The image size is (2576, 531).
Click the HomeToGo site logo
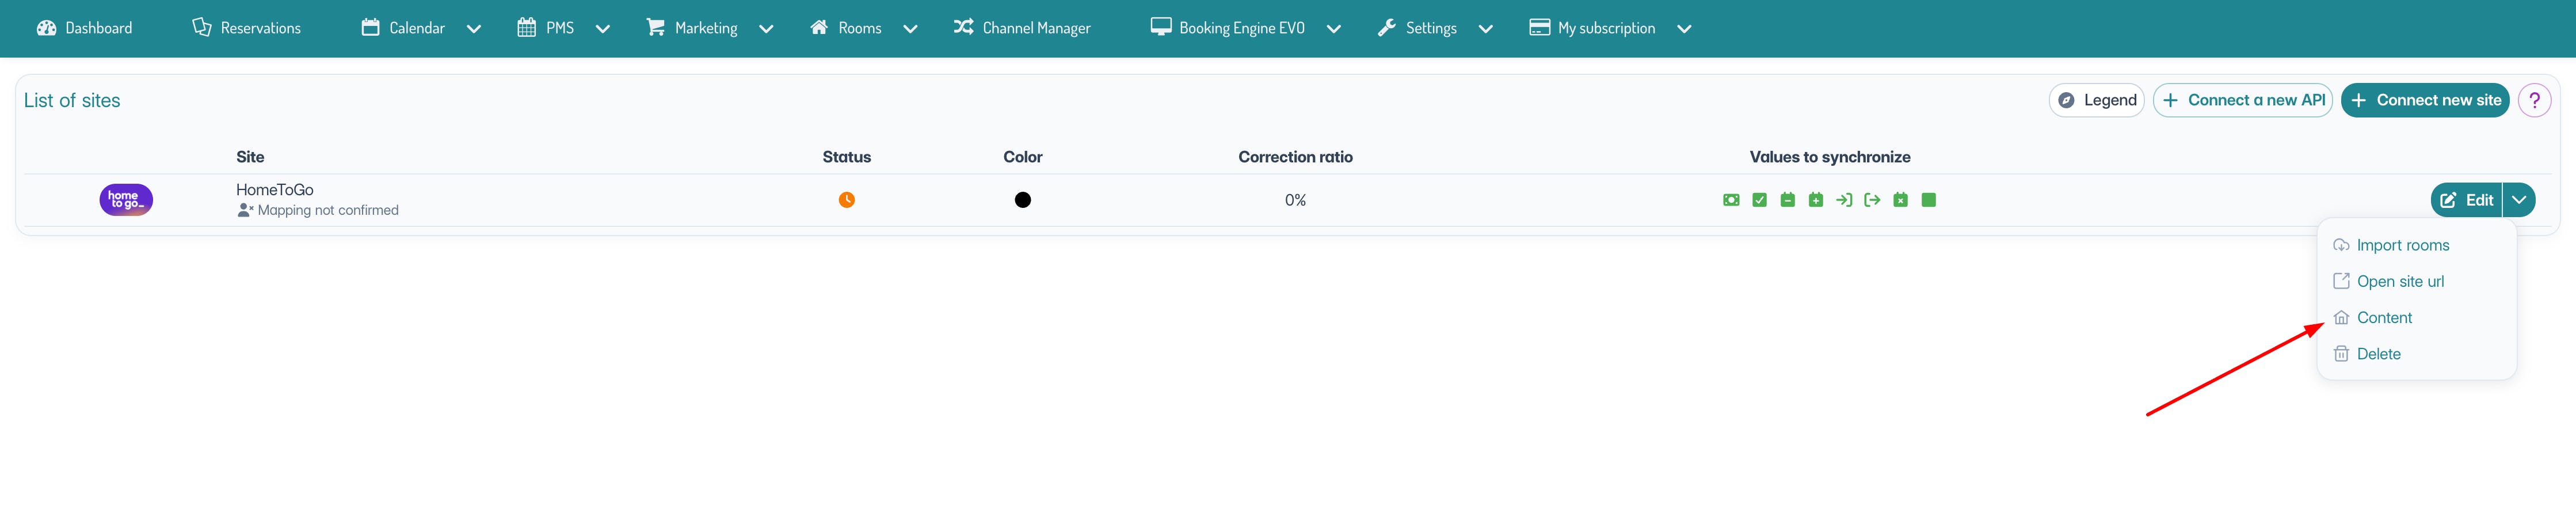126,200
